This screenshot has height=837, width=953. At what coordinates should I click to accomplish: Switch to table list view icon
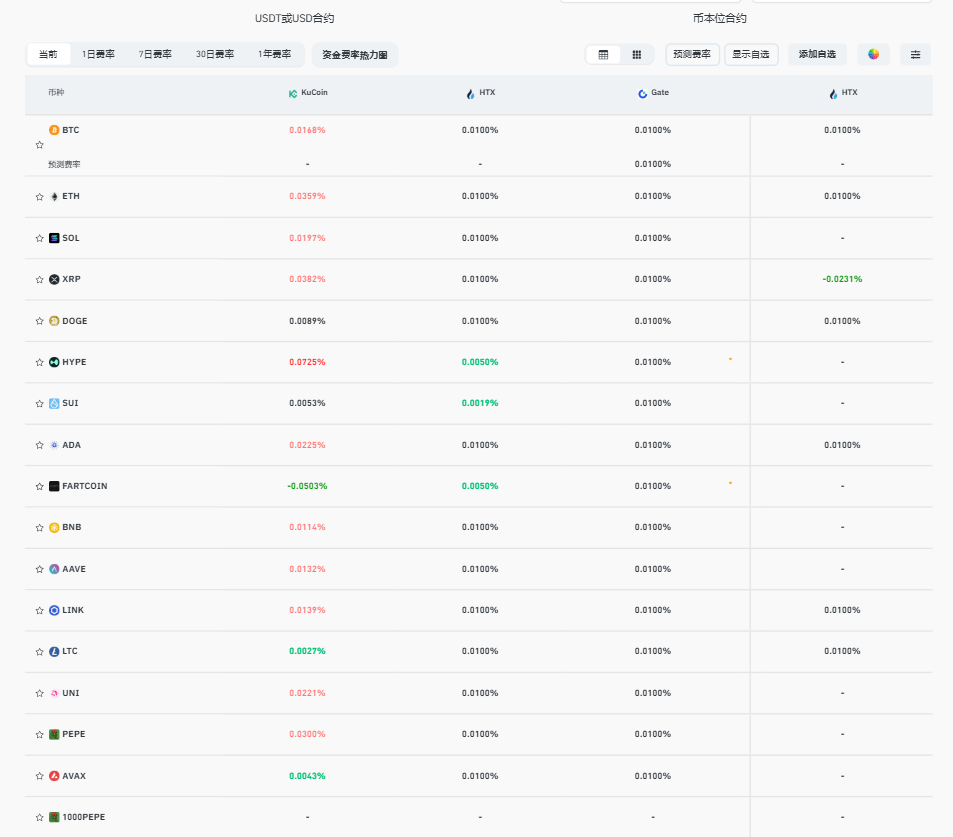tap(603, 55)
